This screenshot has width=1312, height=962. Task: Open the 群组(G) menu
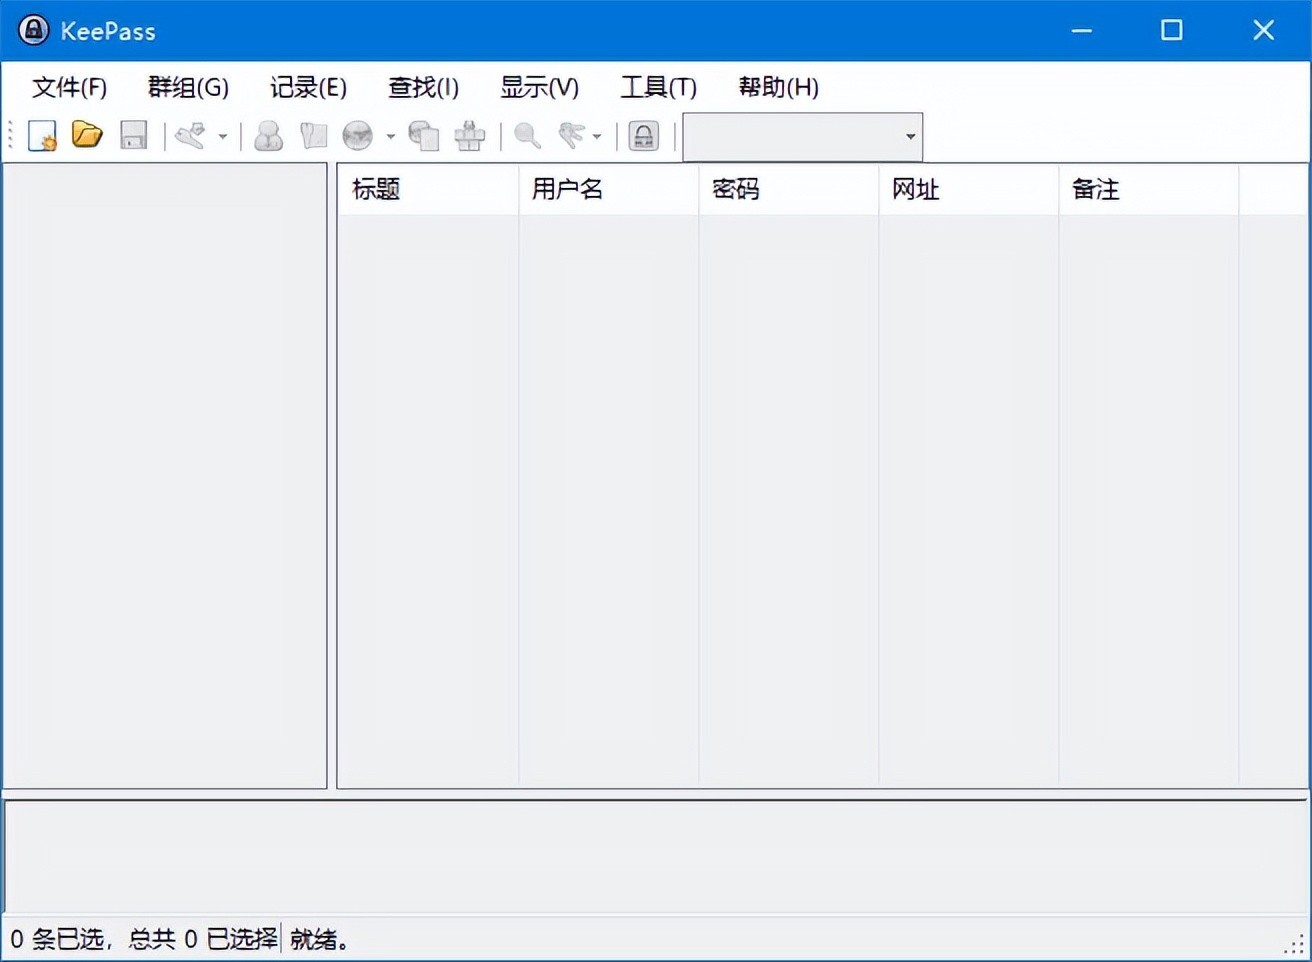click(x=189, y=87)
